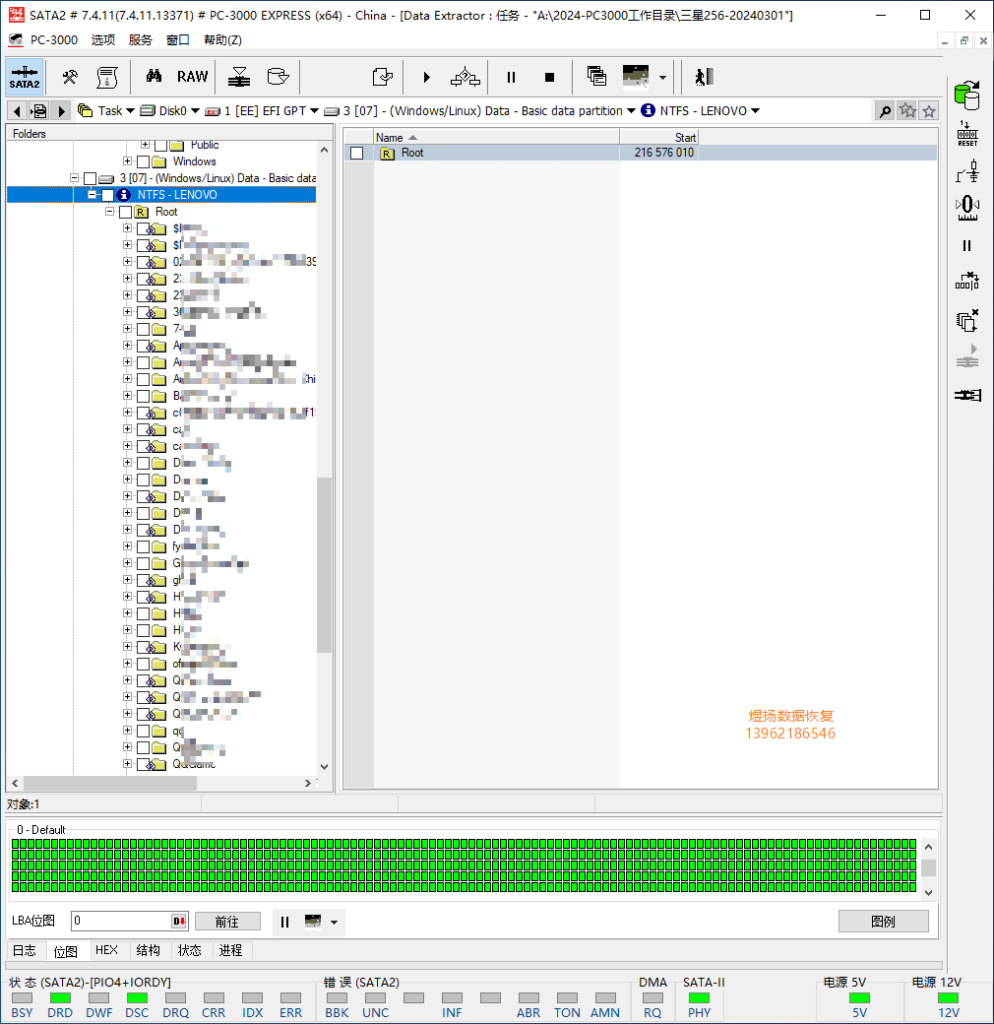The width and height of the screenshot is (994, 1024).
Task: Tick the Root checkbox in the file list
Action: (x=357, y=153)
